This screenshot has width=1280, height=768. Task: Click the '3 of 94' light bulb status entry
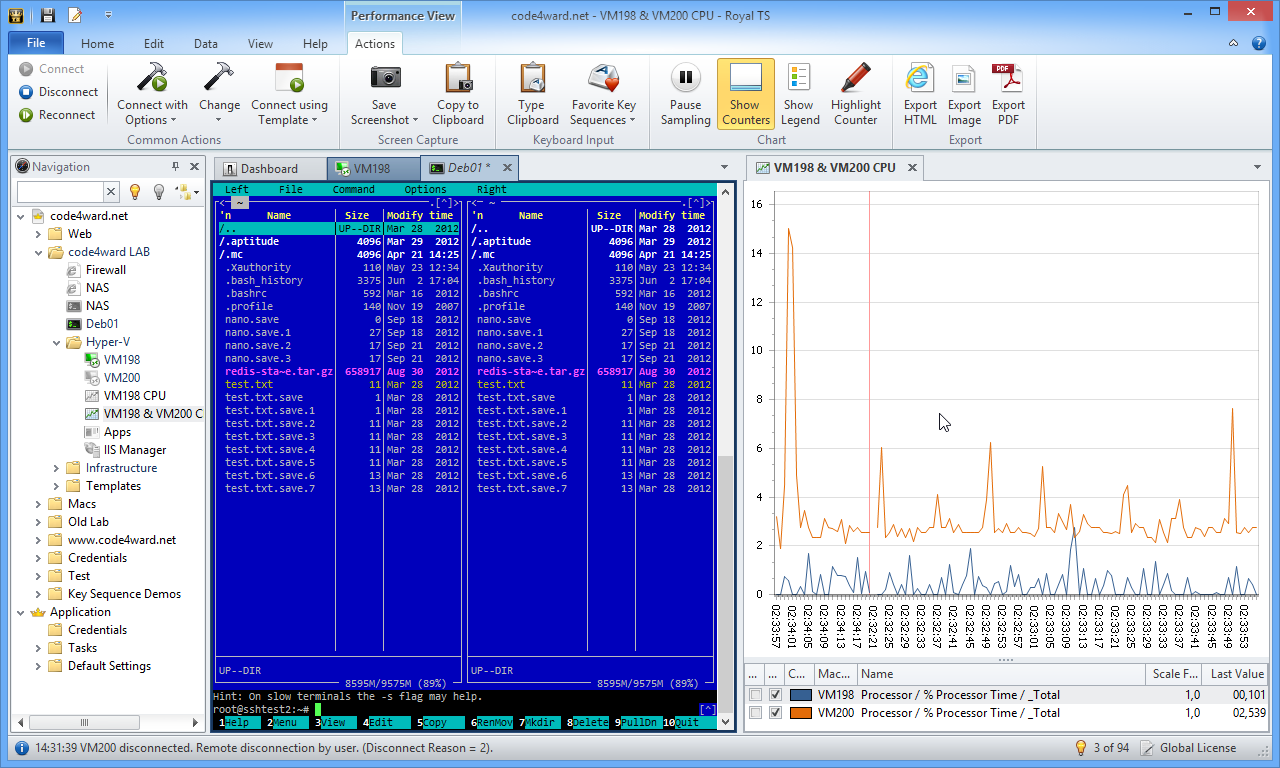1102,748
